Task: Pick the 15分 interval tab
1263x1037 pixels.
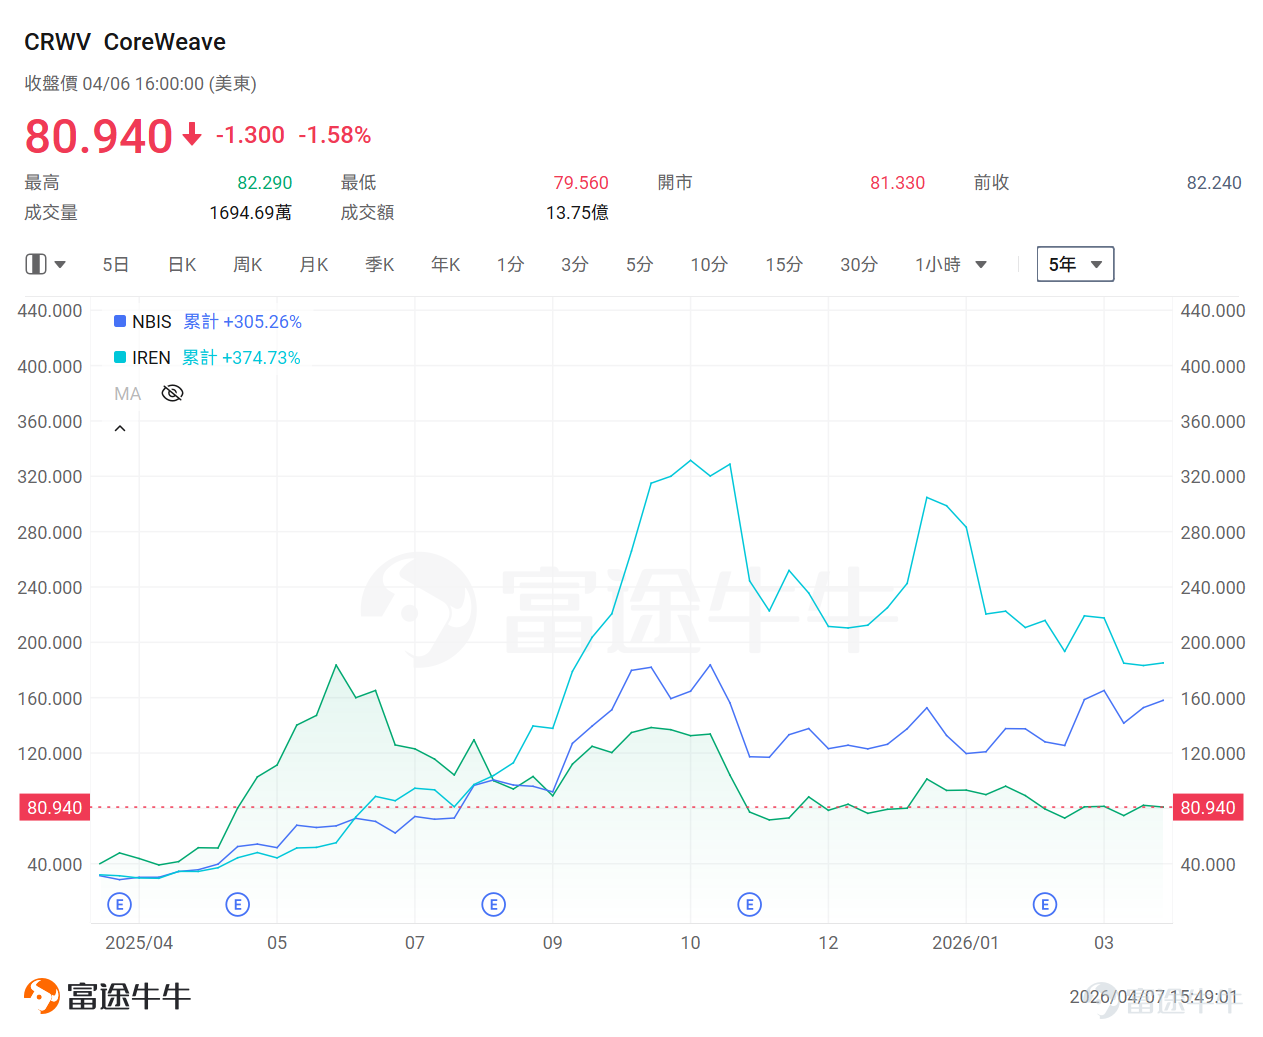Action: (784, 265)
